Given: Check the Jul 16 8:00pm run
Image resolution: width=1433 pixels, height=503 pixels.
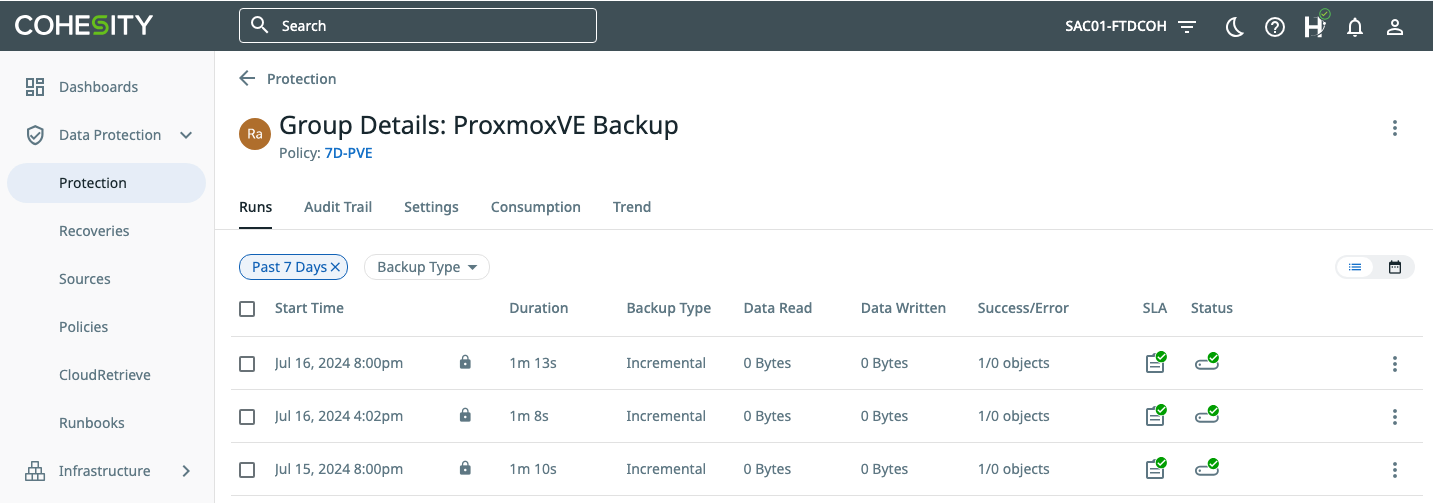Looking at the screenshot, I should (x=247, y=364).
